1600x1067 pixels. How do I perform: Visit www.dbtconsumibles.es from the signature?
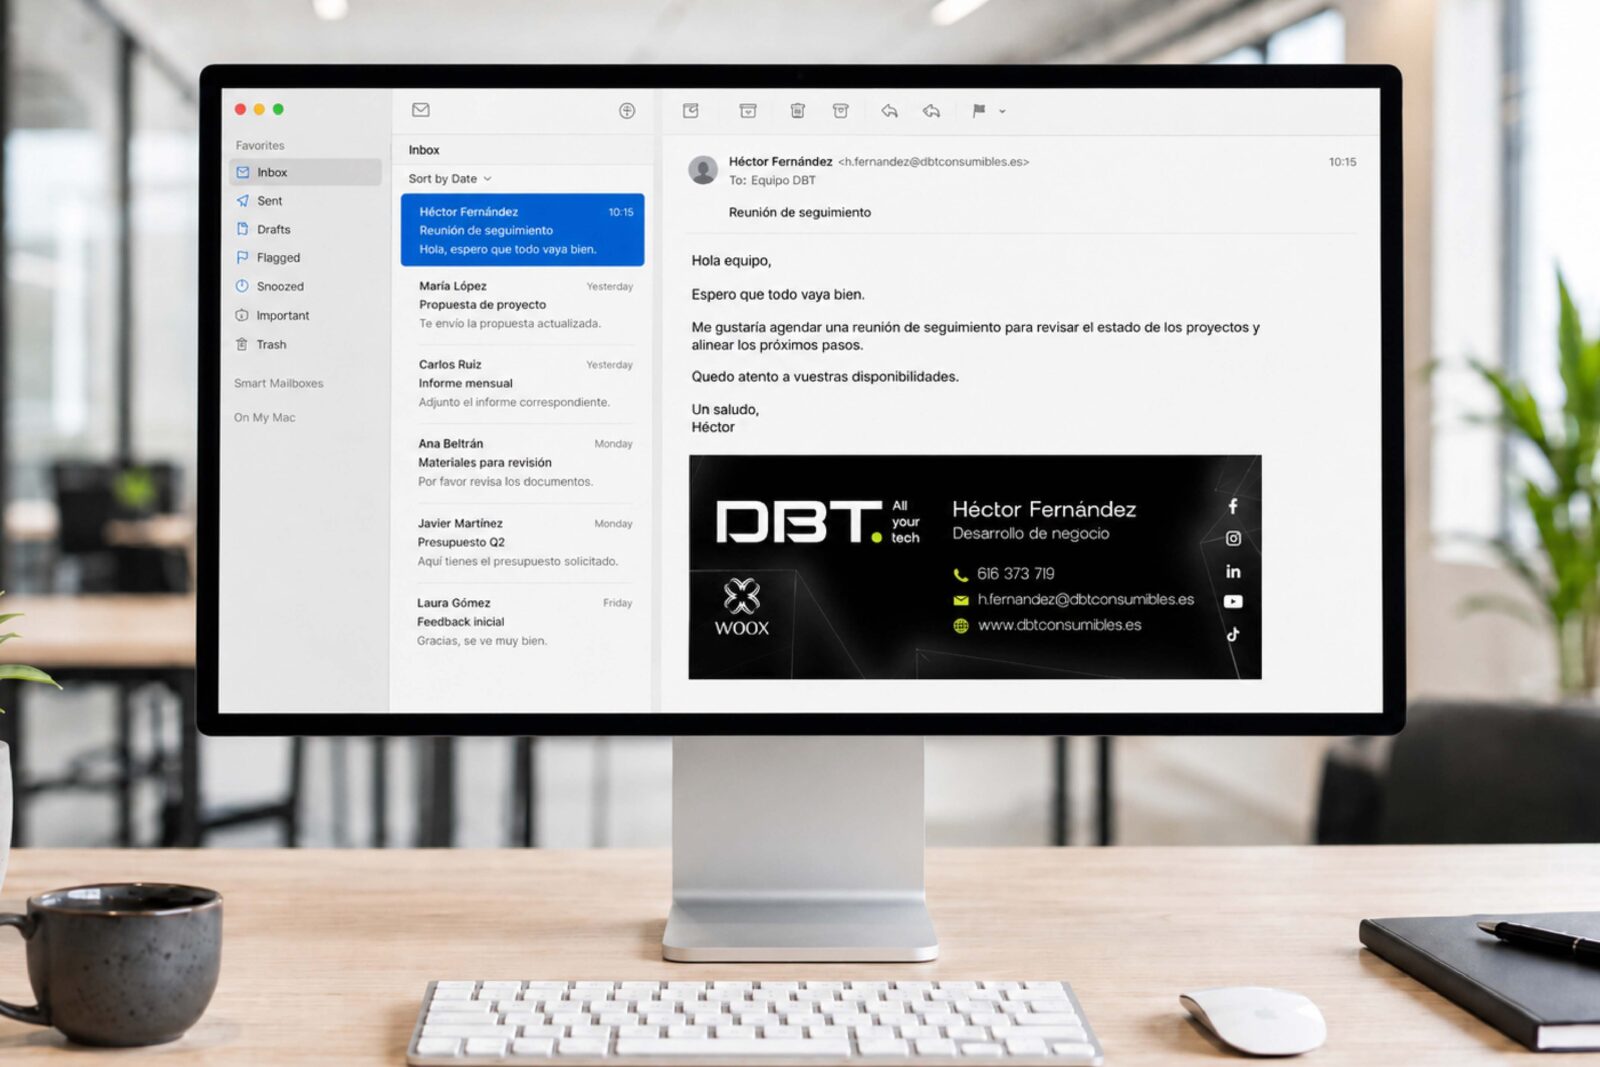1059,626
